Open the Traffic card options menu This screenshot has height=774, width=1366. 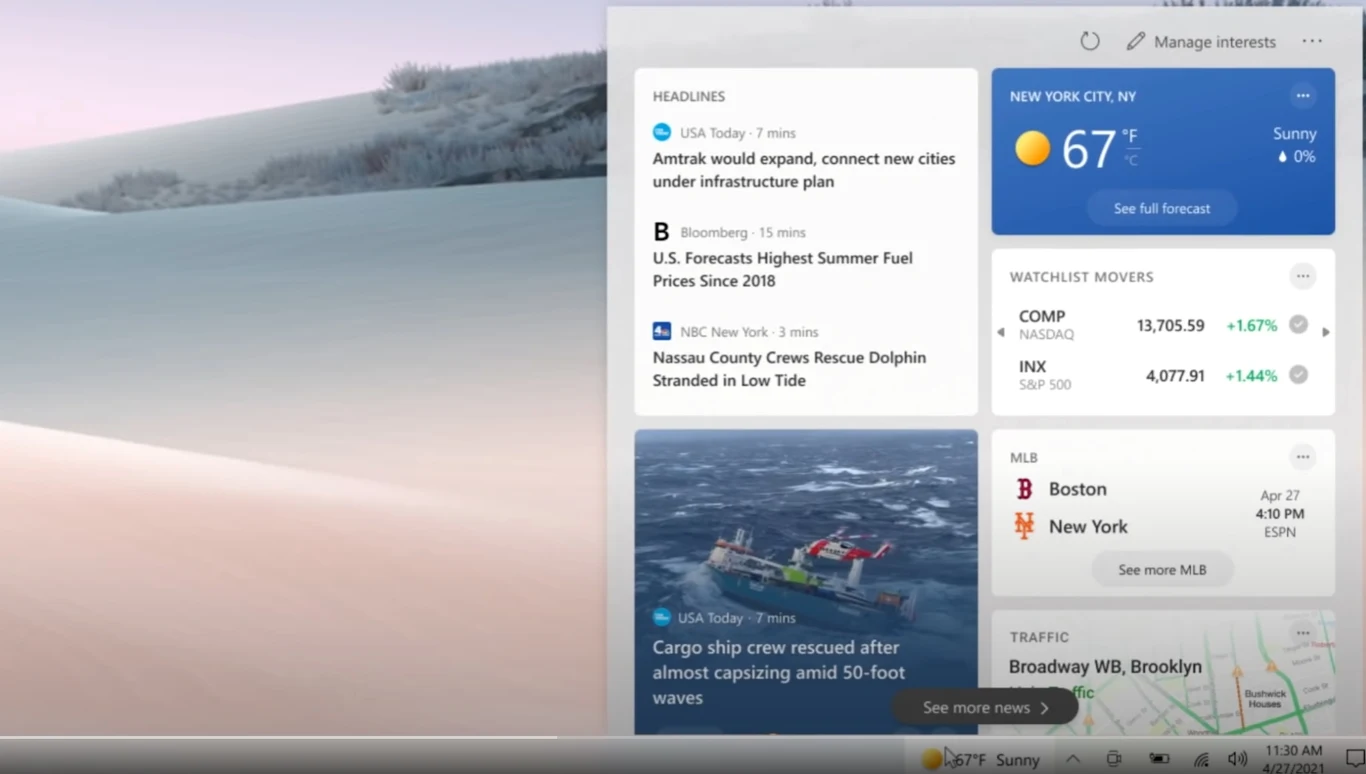[1302, 632]
